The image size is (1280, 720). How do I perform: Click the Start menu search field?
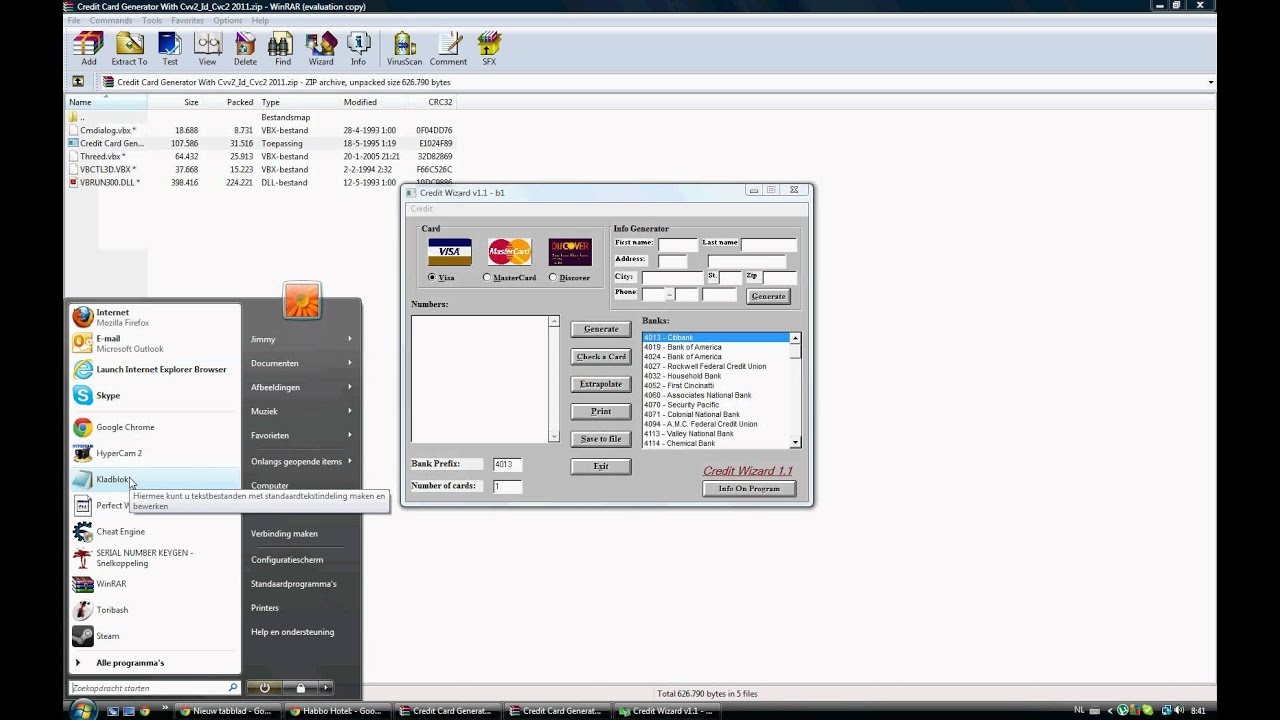point(148,688)
